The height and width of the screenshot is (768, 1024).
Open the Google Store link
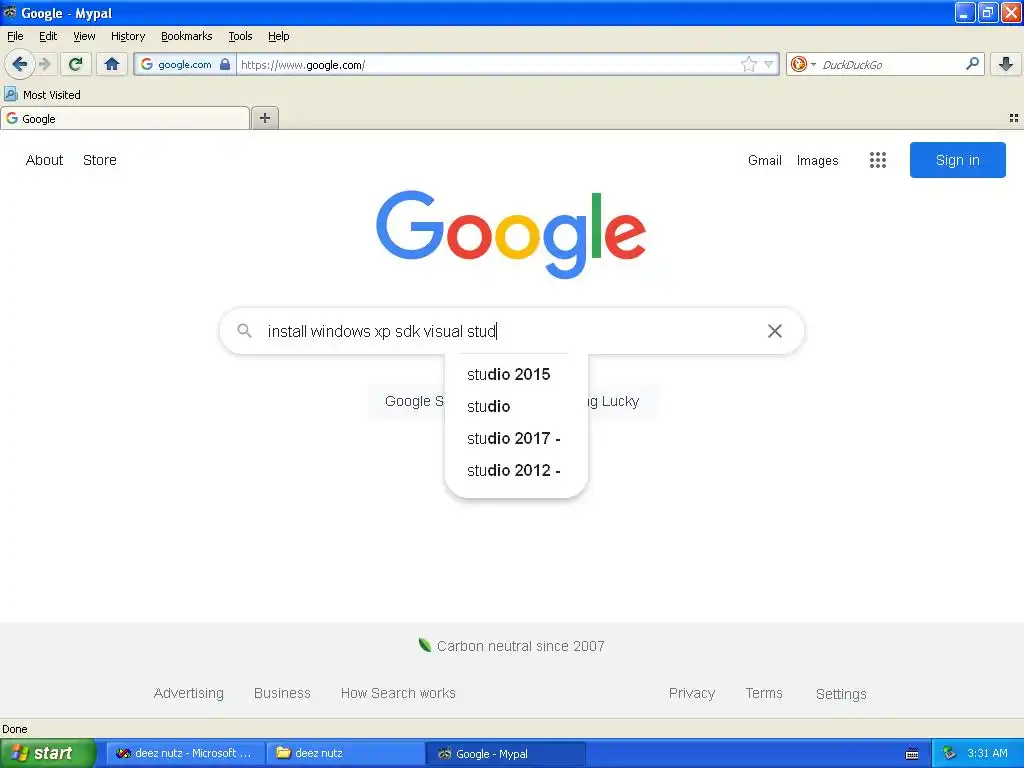coord(99,160)
